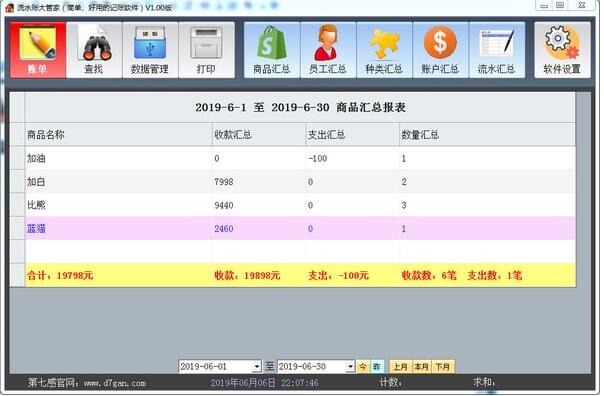604x396 pixels.
Task: Select the 比熊 product row name
Action: [x=36, y=205]
